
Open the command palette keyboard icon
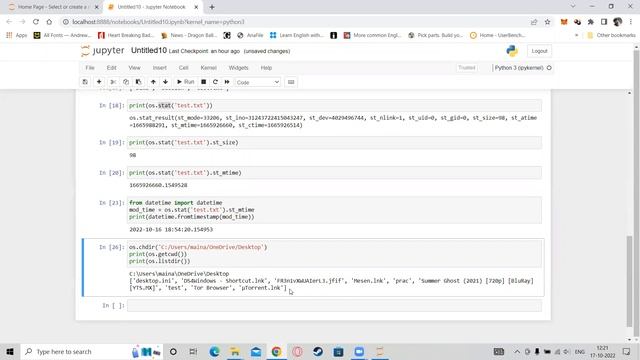[291, 82]
